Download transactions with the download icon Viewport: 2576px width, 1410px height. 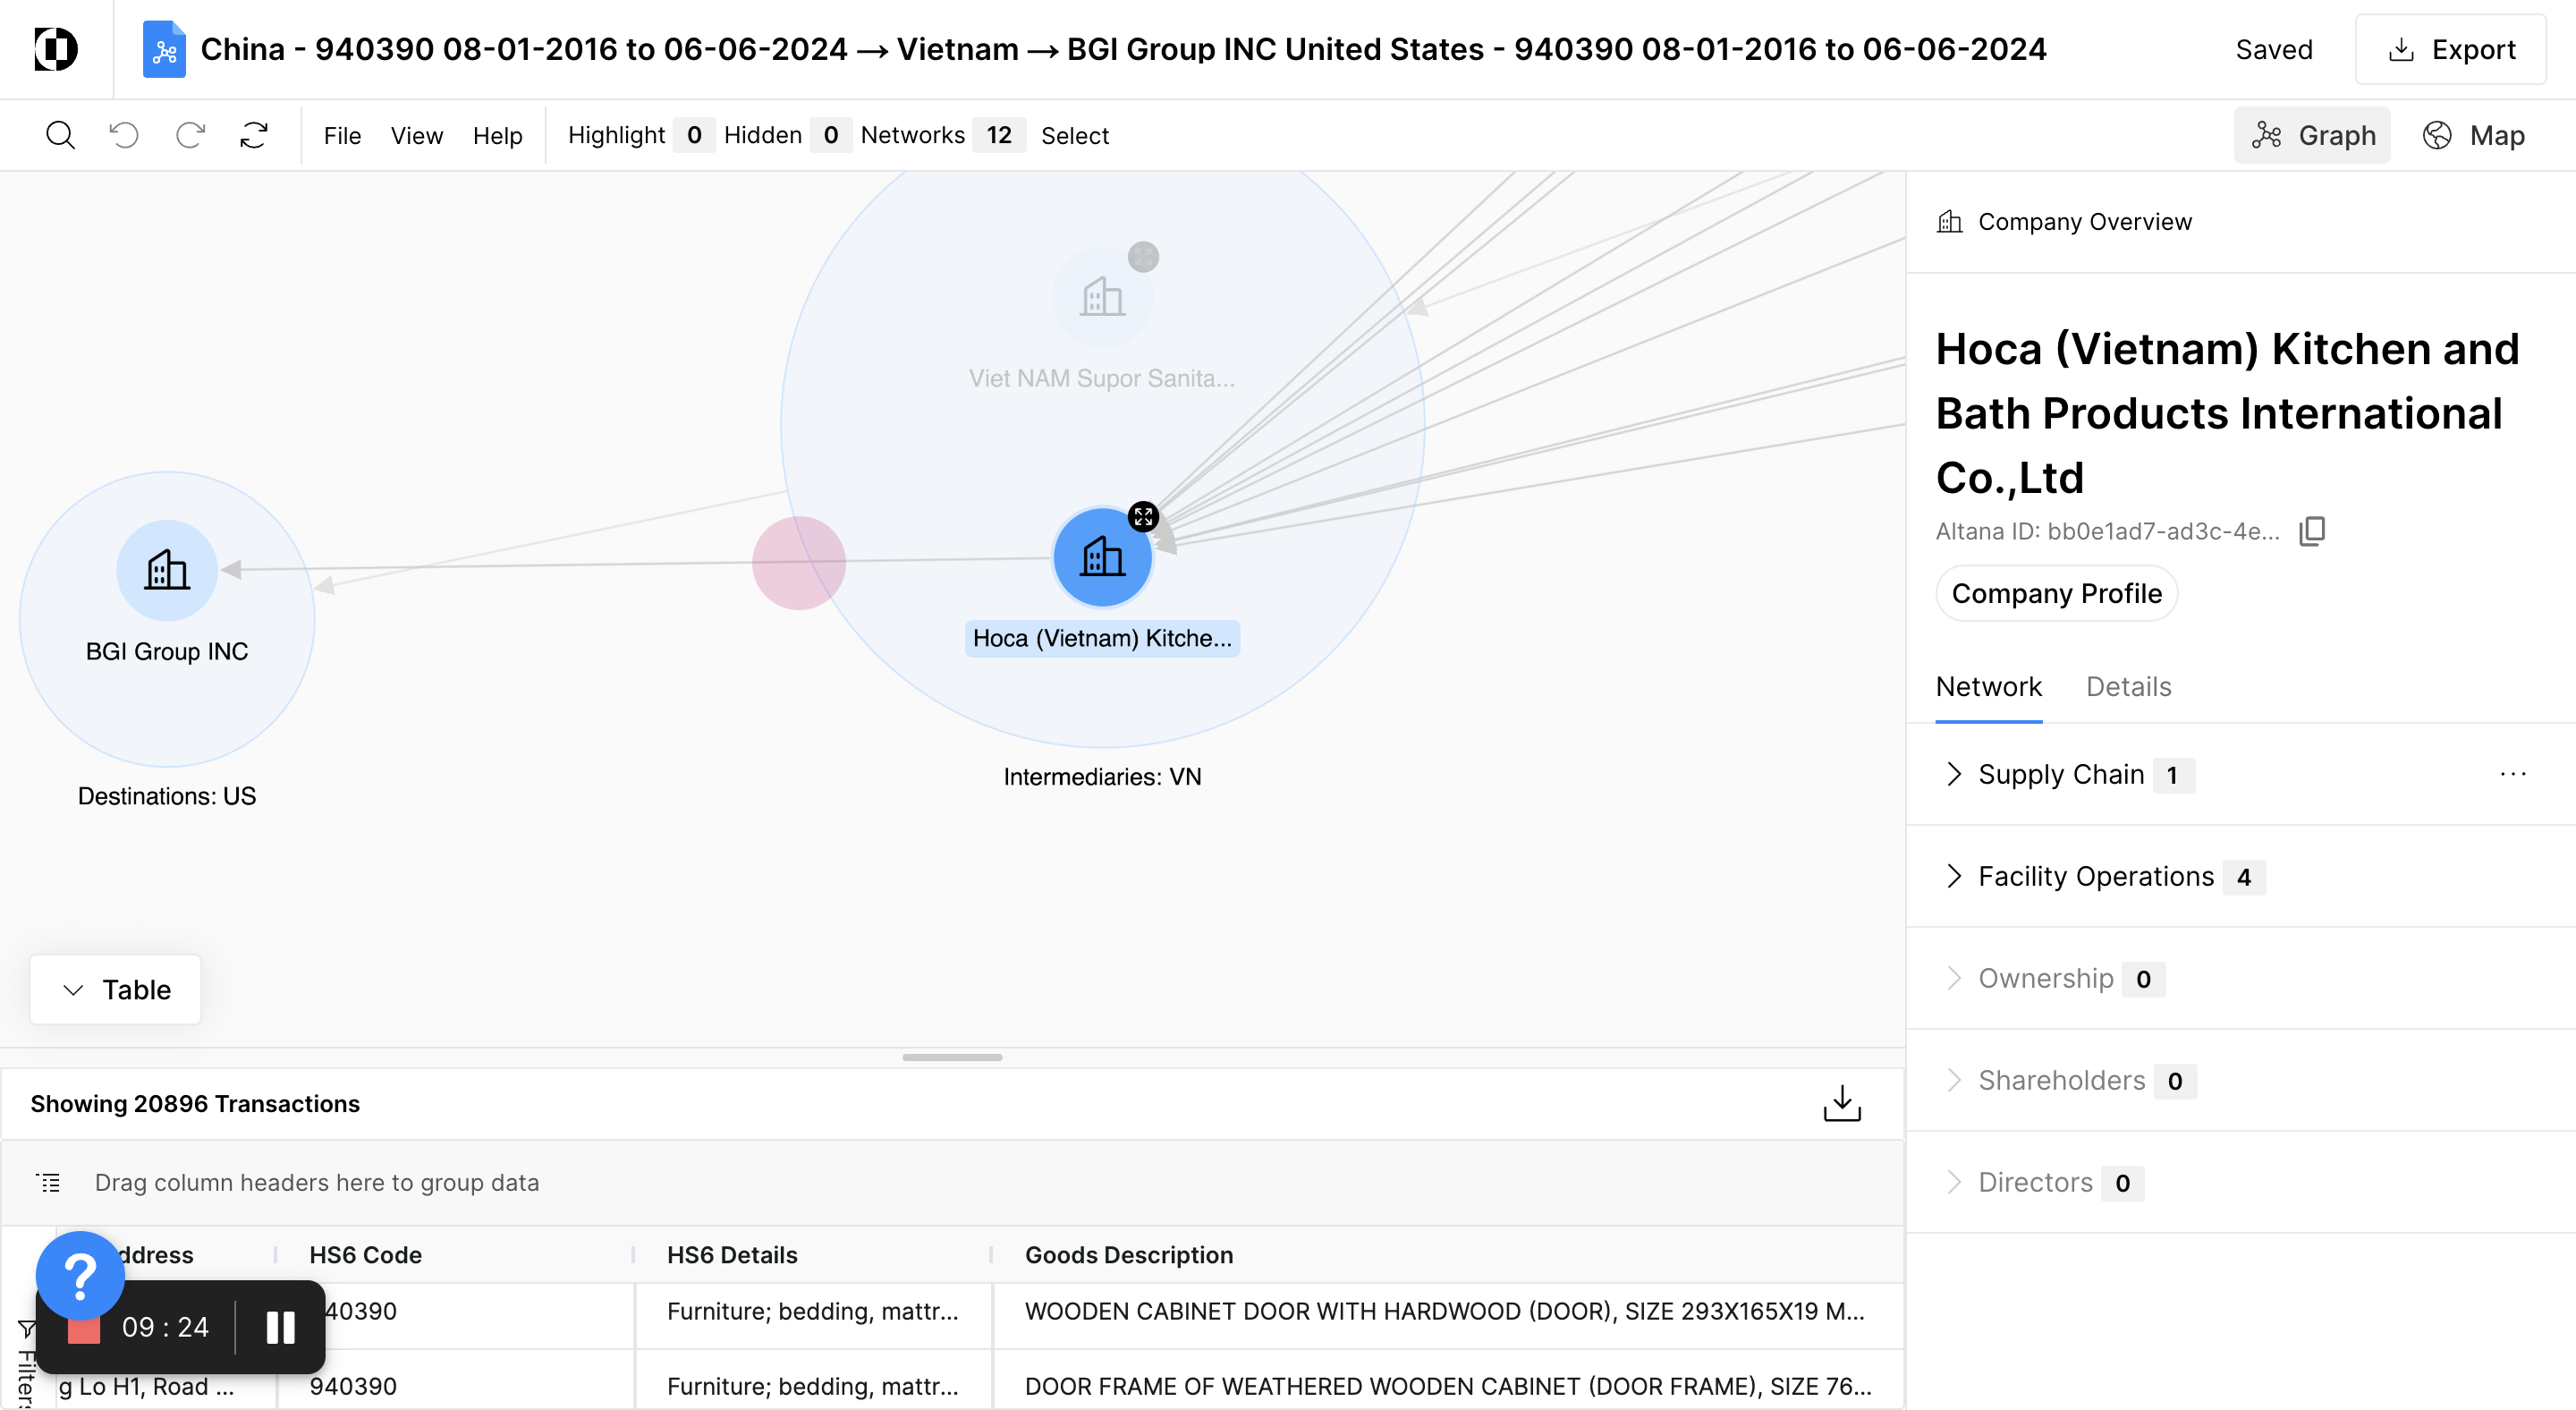click(1841, 1103)
